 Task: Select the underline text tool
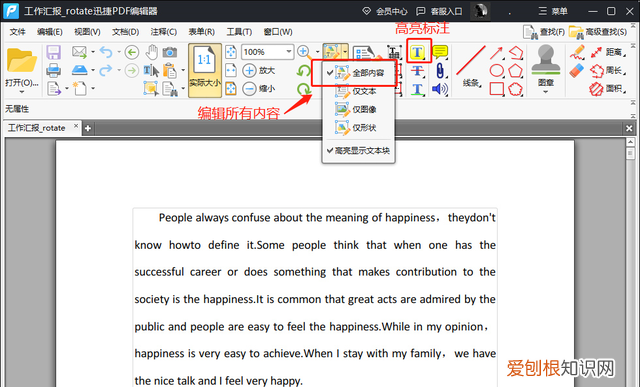point(417,89)
